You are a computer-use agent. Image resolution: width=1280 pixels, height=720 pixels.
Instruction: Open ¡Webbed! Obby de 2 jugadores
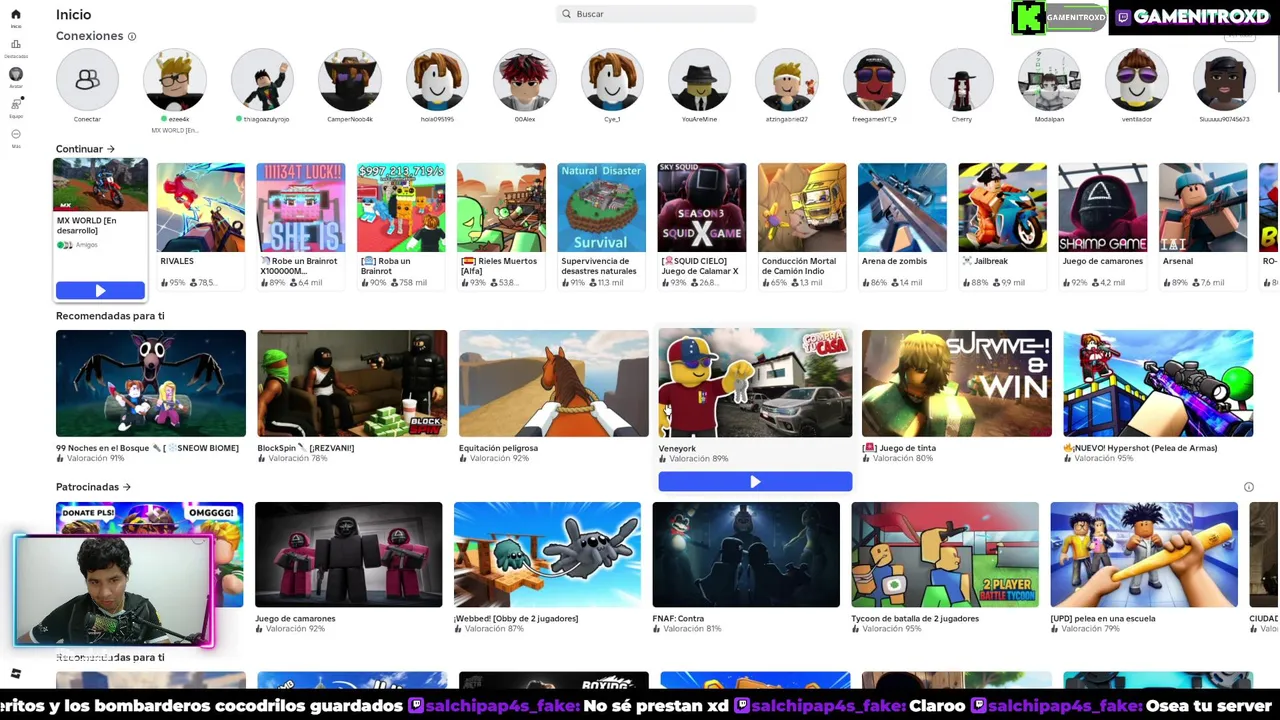click(x=547, y=554)
